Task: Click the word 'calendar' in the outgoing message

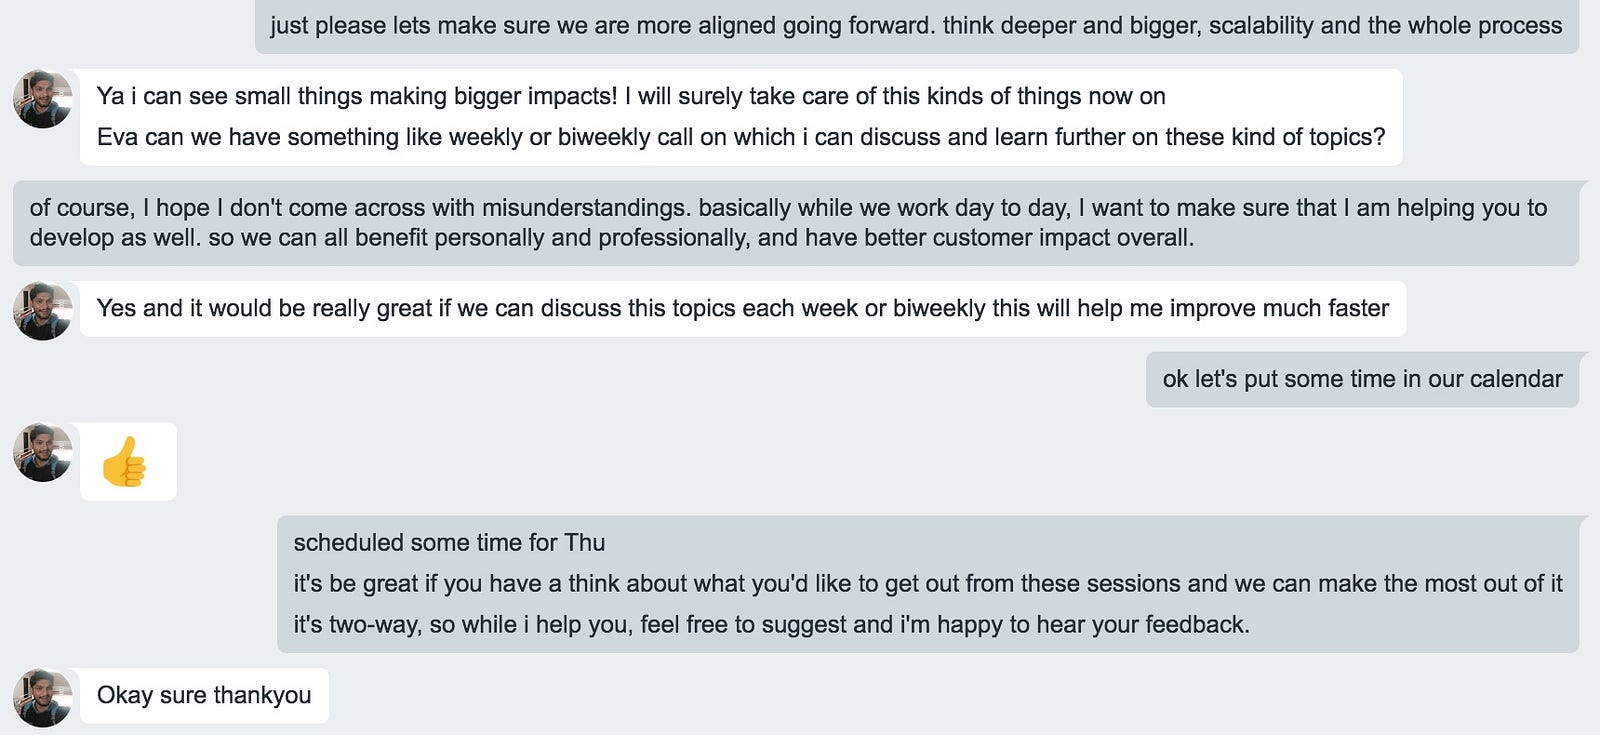Action: (1516, 379)
